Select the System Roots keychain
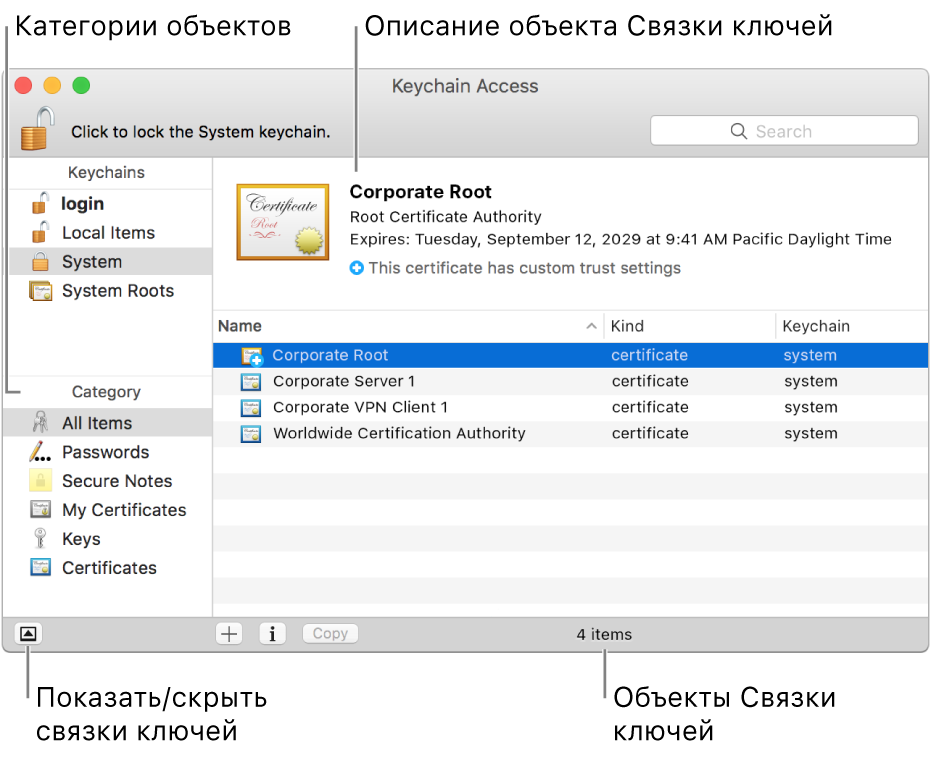Viewport: 931px width, 758px height. tap(110, 291)
